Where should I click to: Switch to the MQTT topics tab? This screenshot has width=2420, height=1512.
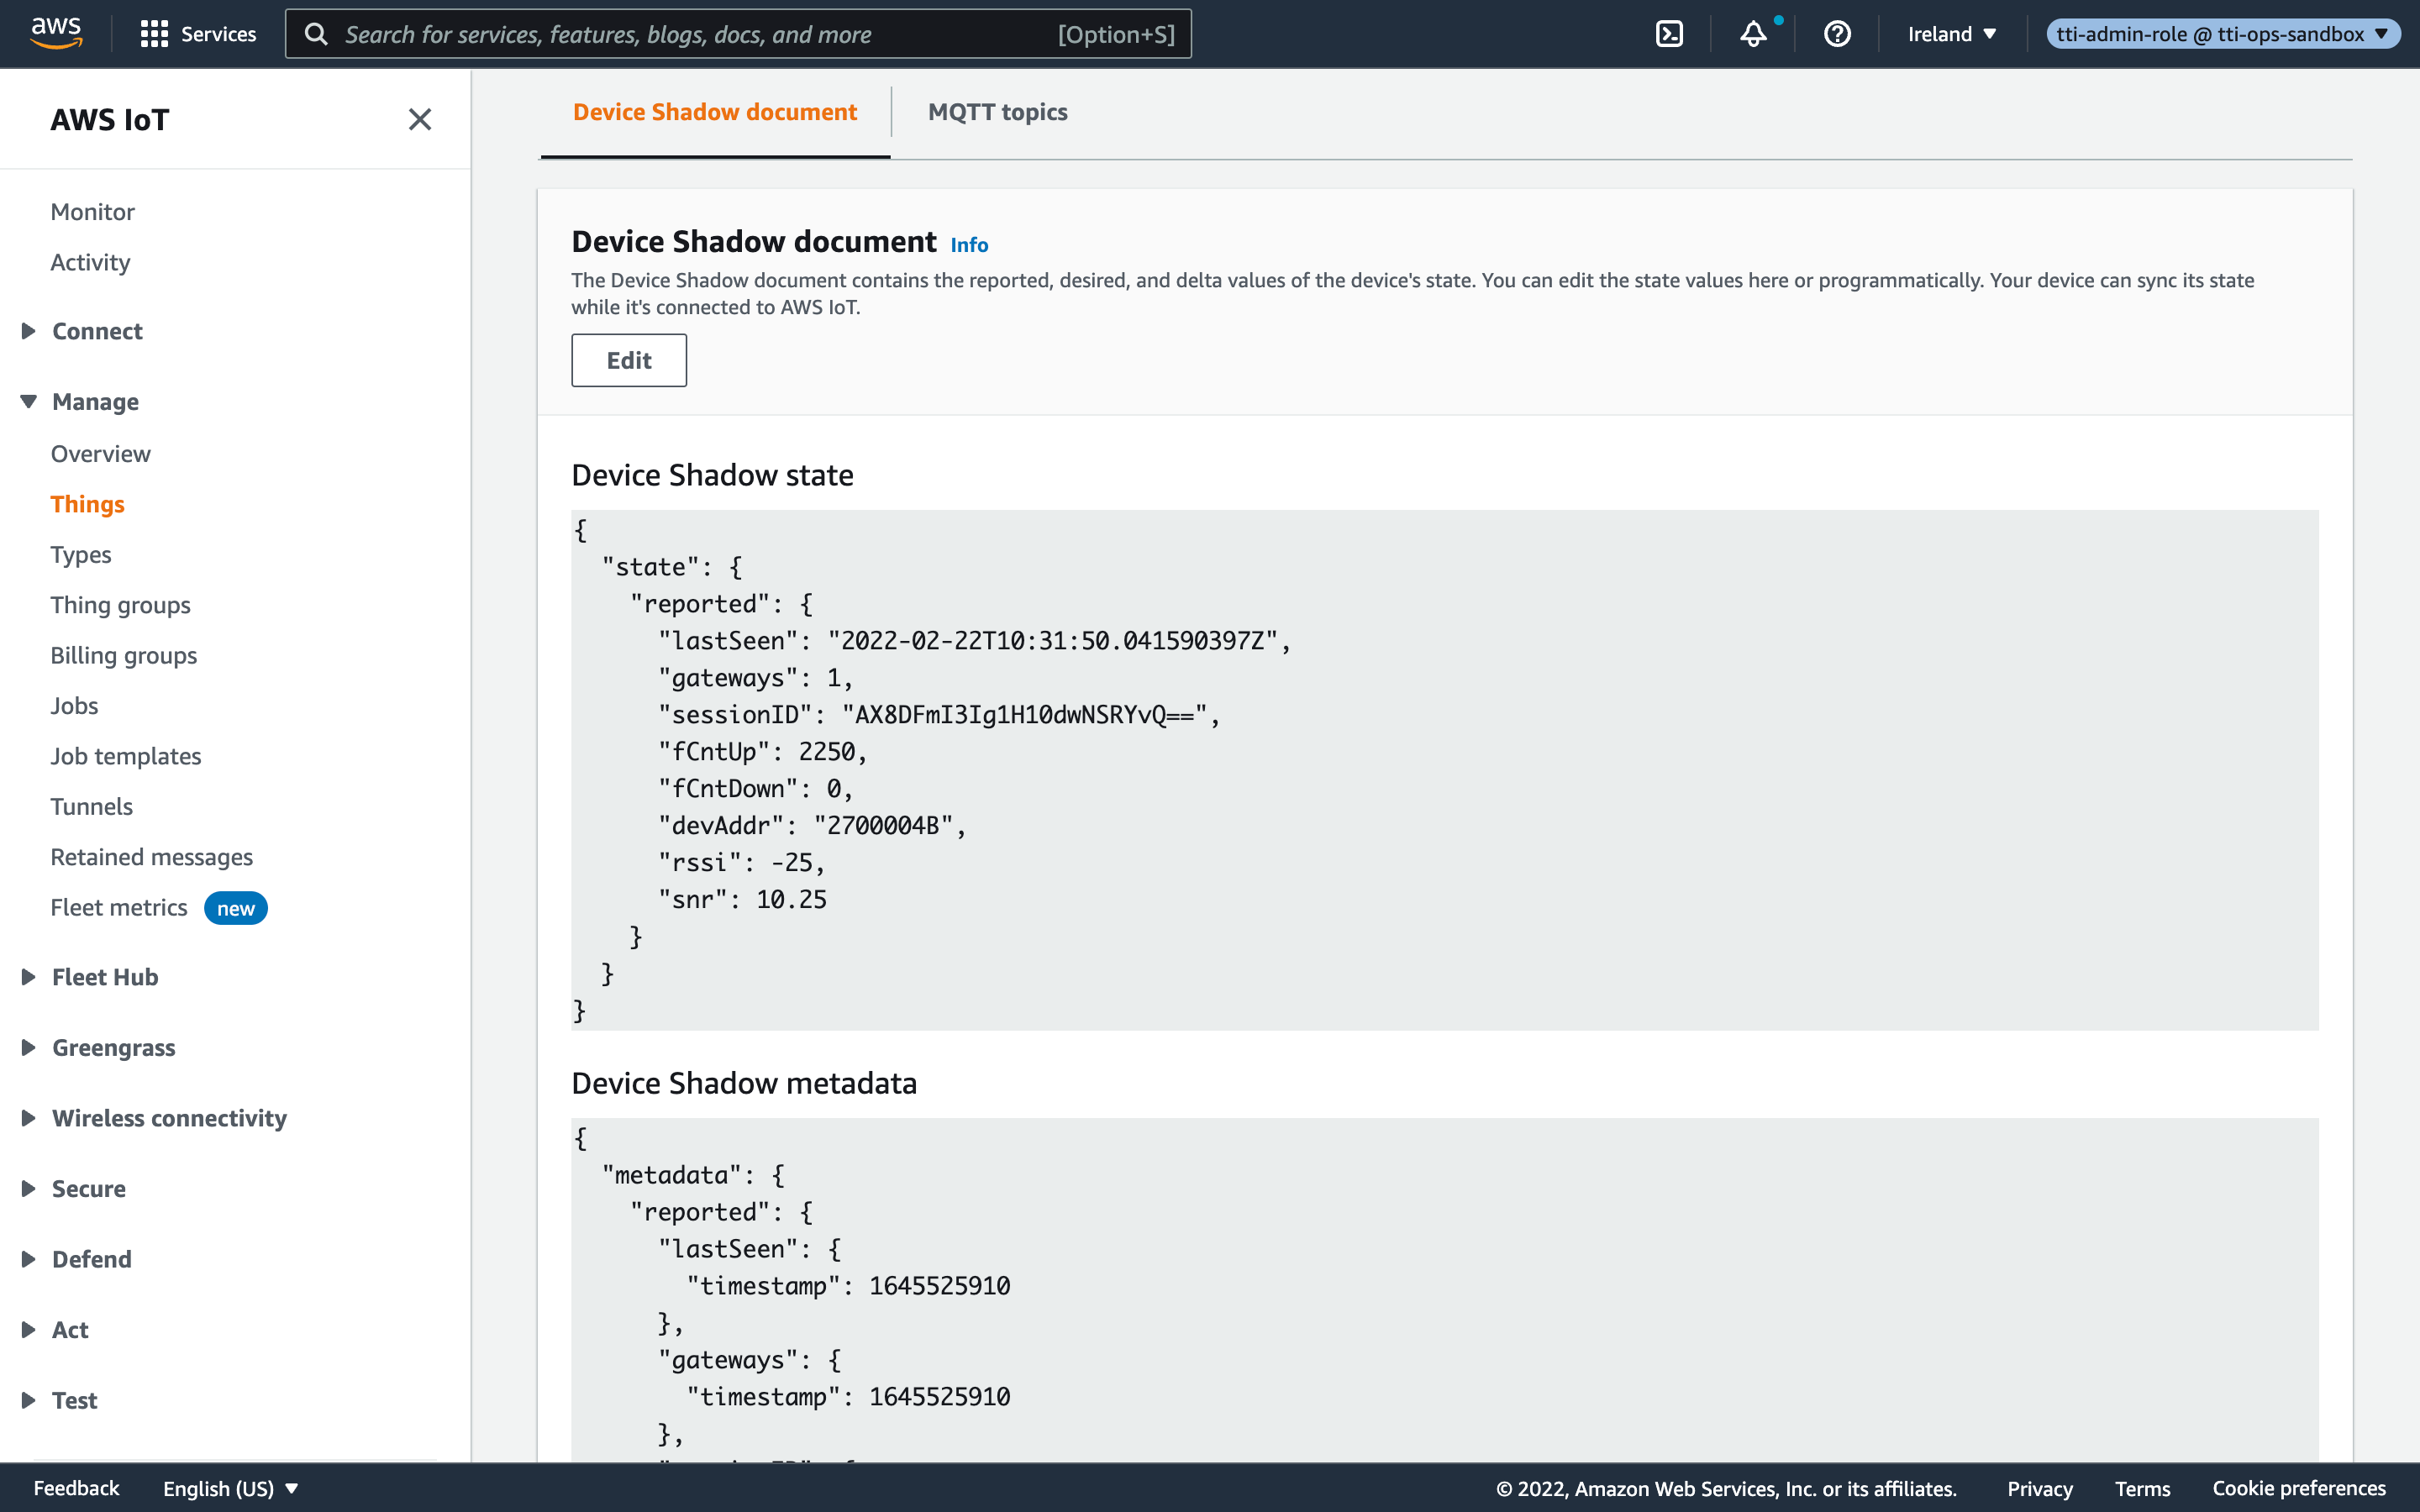(x=997, y=112)
